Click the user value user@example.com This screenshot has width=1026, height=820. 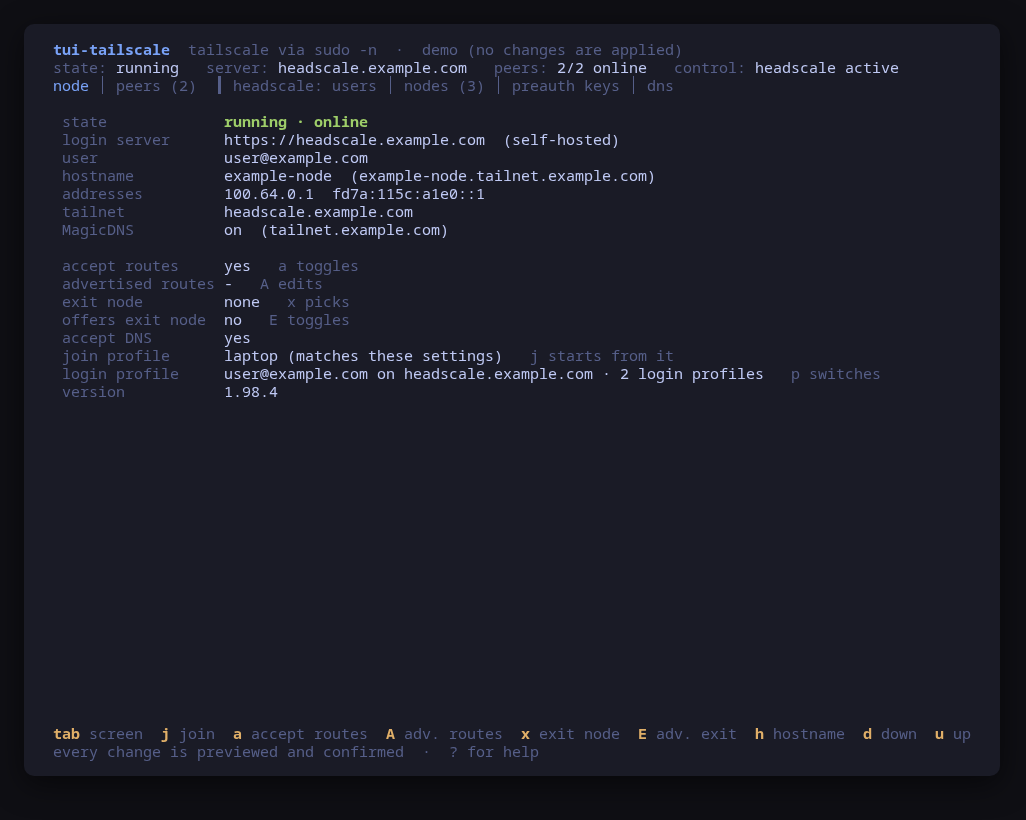tap(296, 158)
